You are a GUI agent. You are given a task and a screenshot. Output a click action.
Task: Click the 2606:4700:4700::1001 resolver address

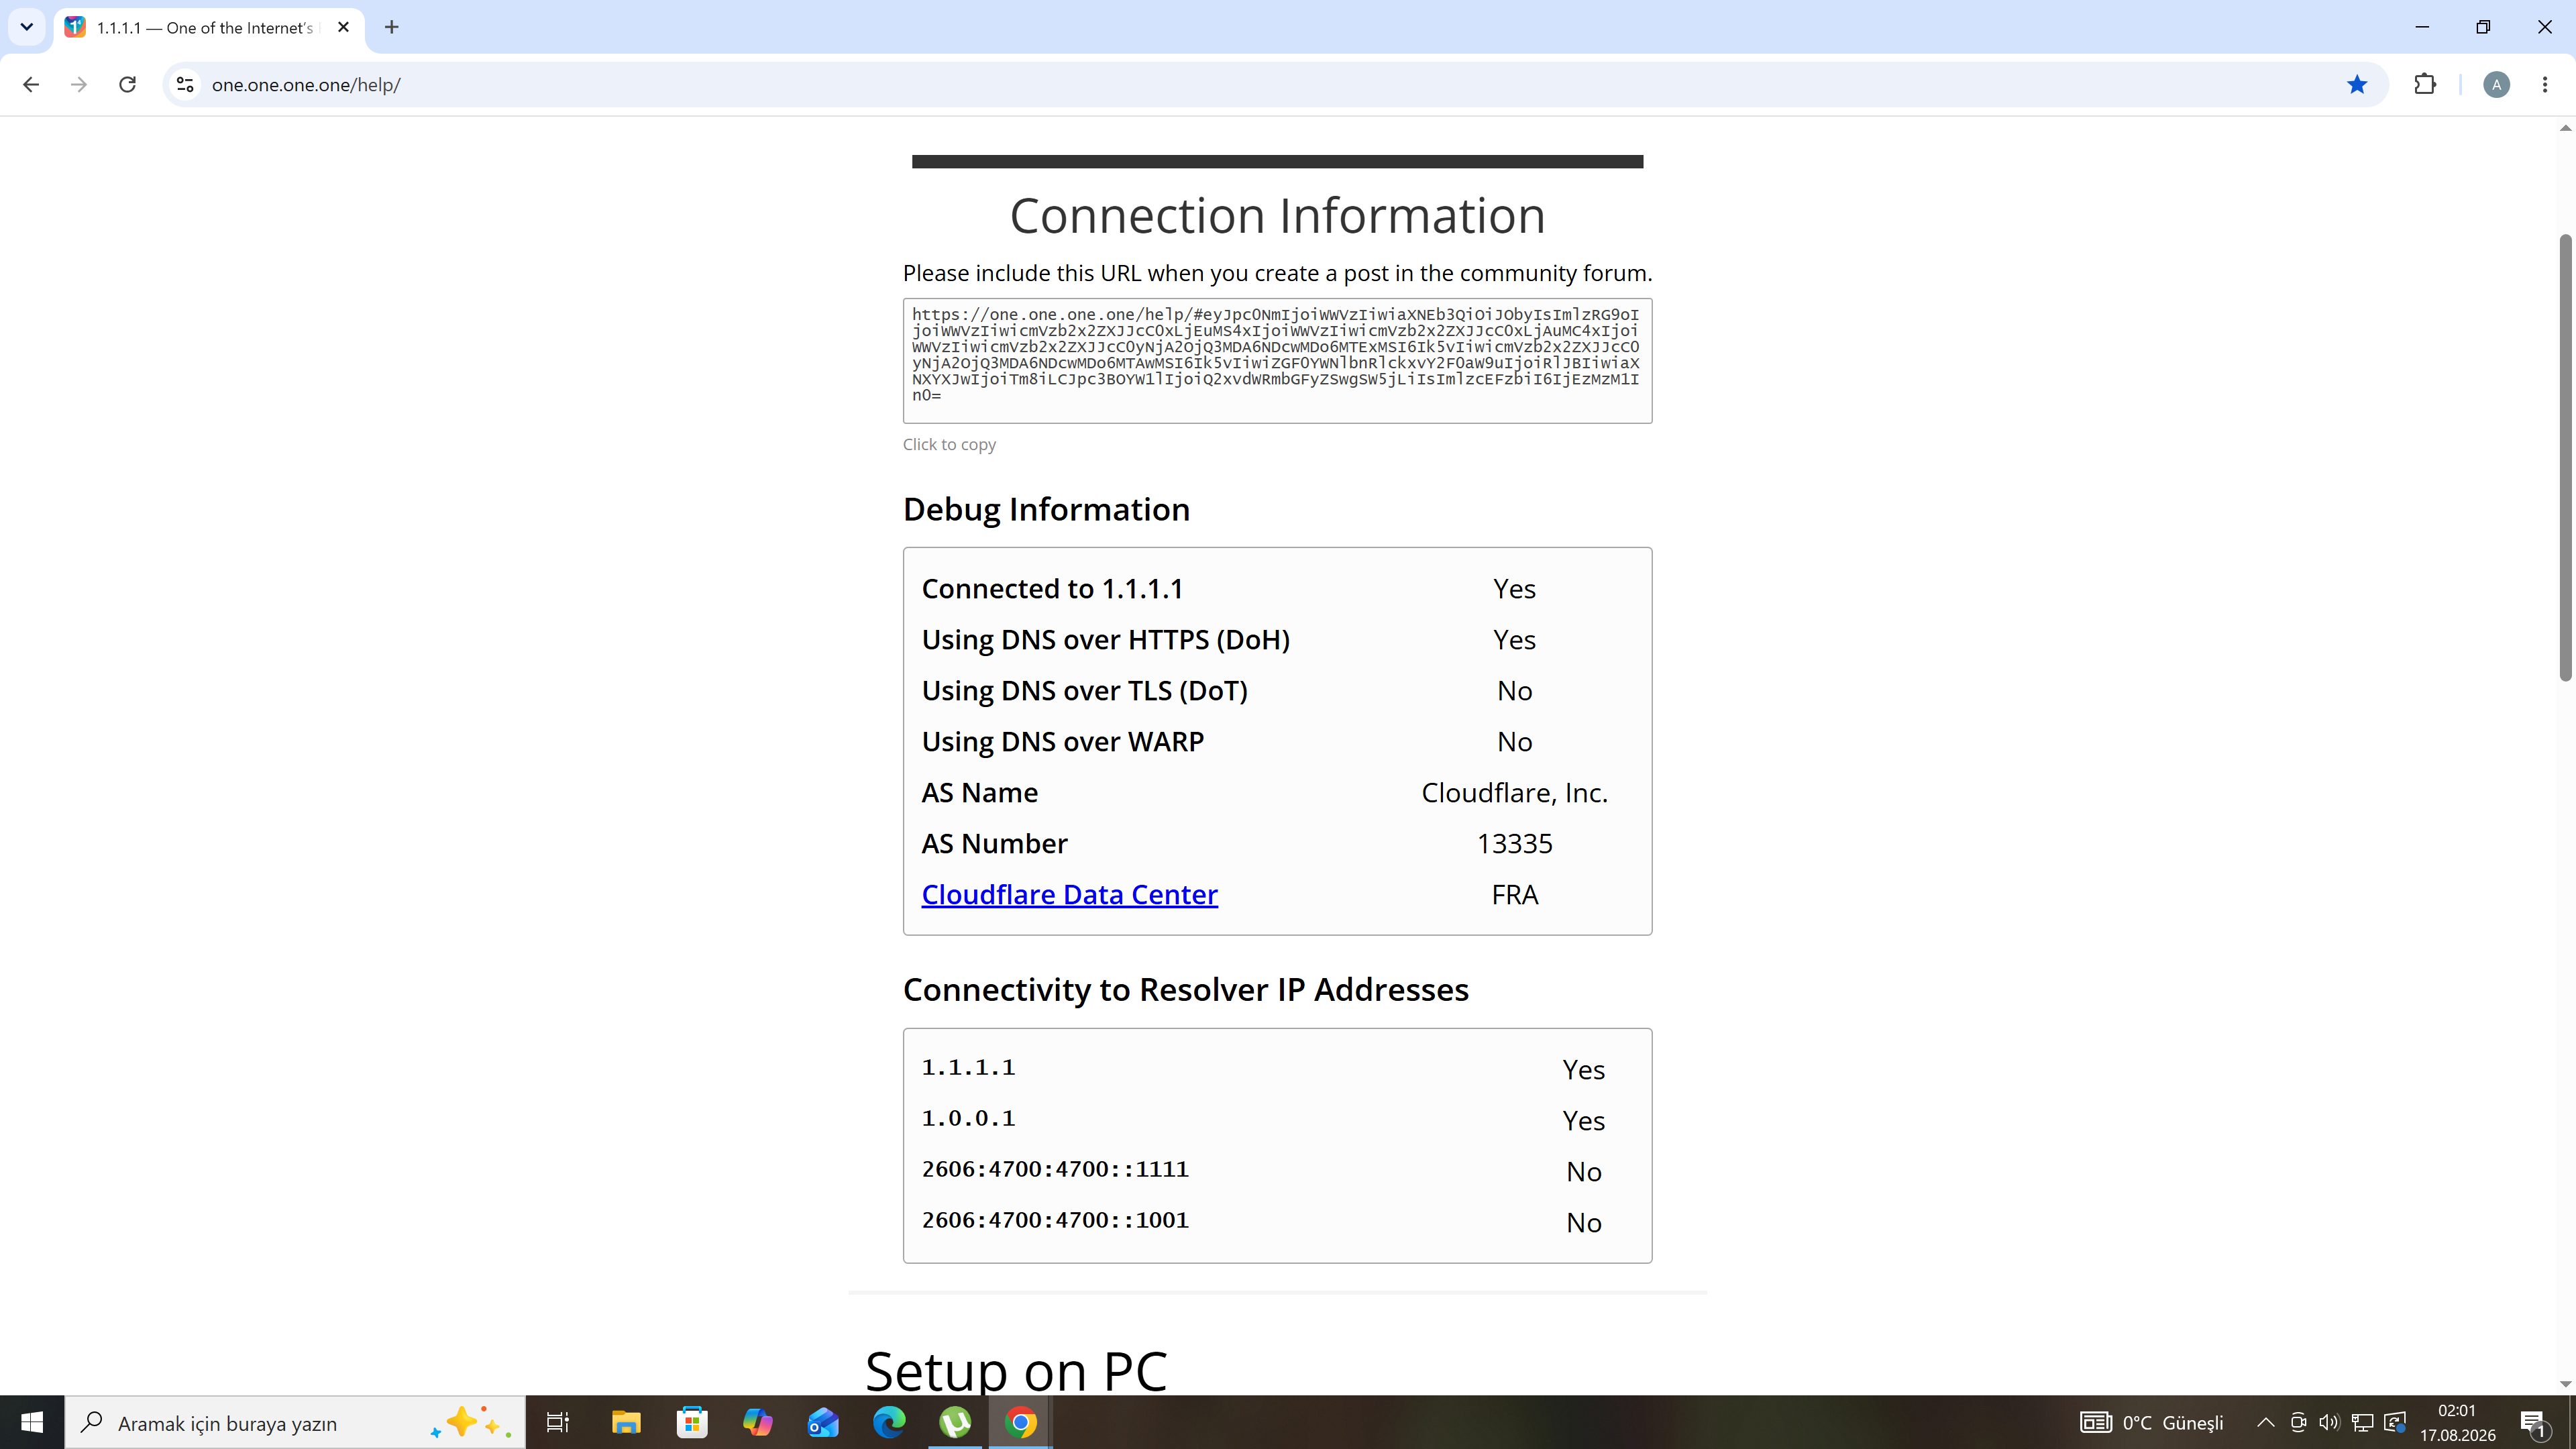pyautogui.click(x=1055, y=1220)
